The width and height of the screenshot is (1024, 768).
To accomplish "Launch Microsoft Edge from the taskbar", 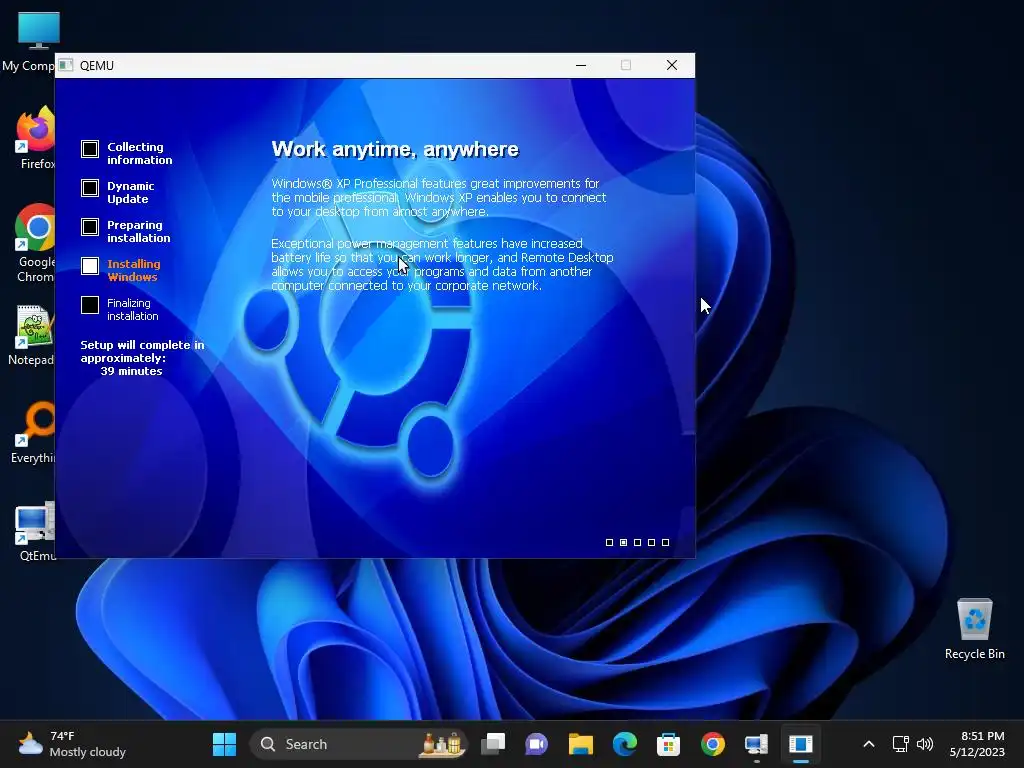I will [x=624, y=744].
